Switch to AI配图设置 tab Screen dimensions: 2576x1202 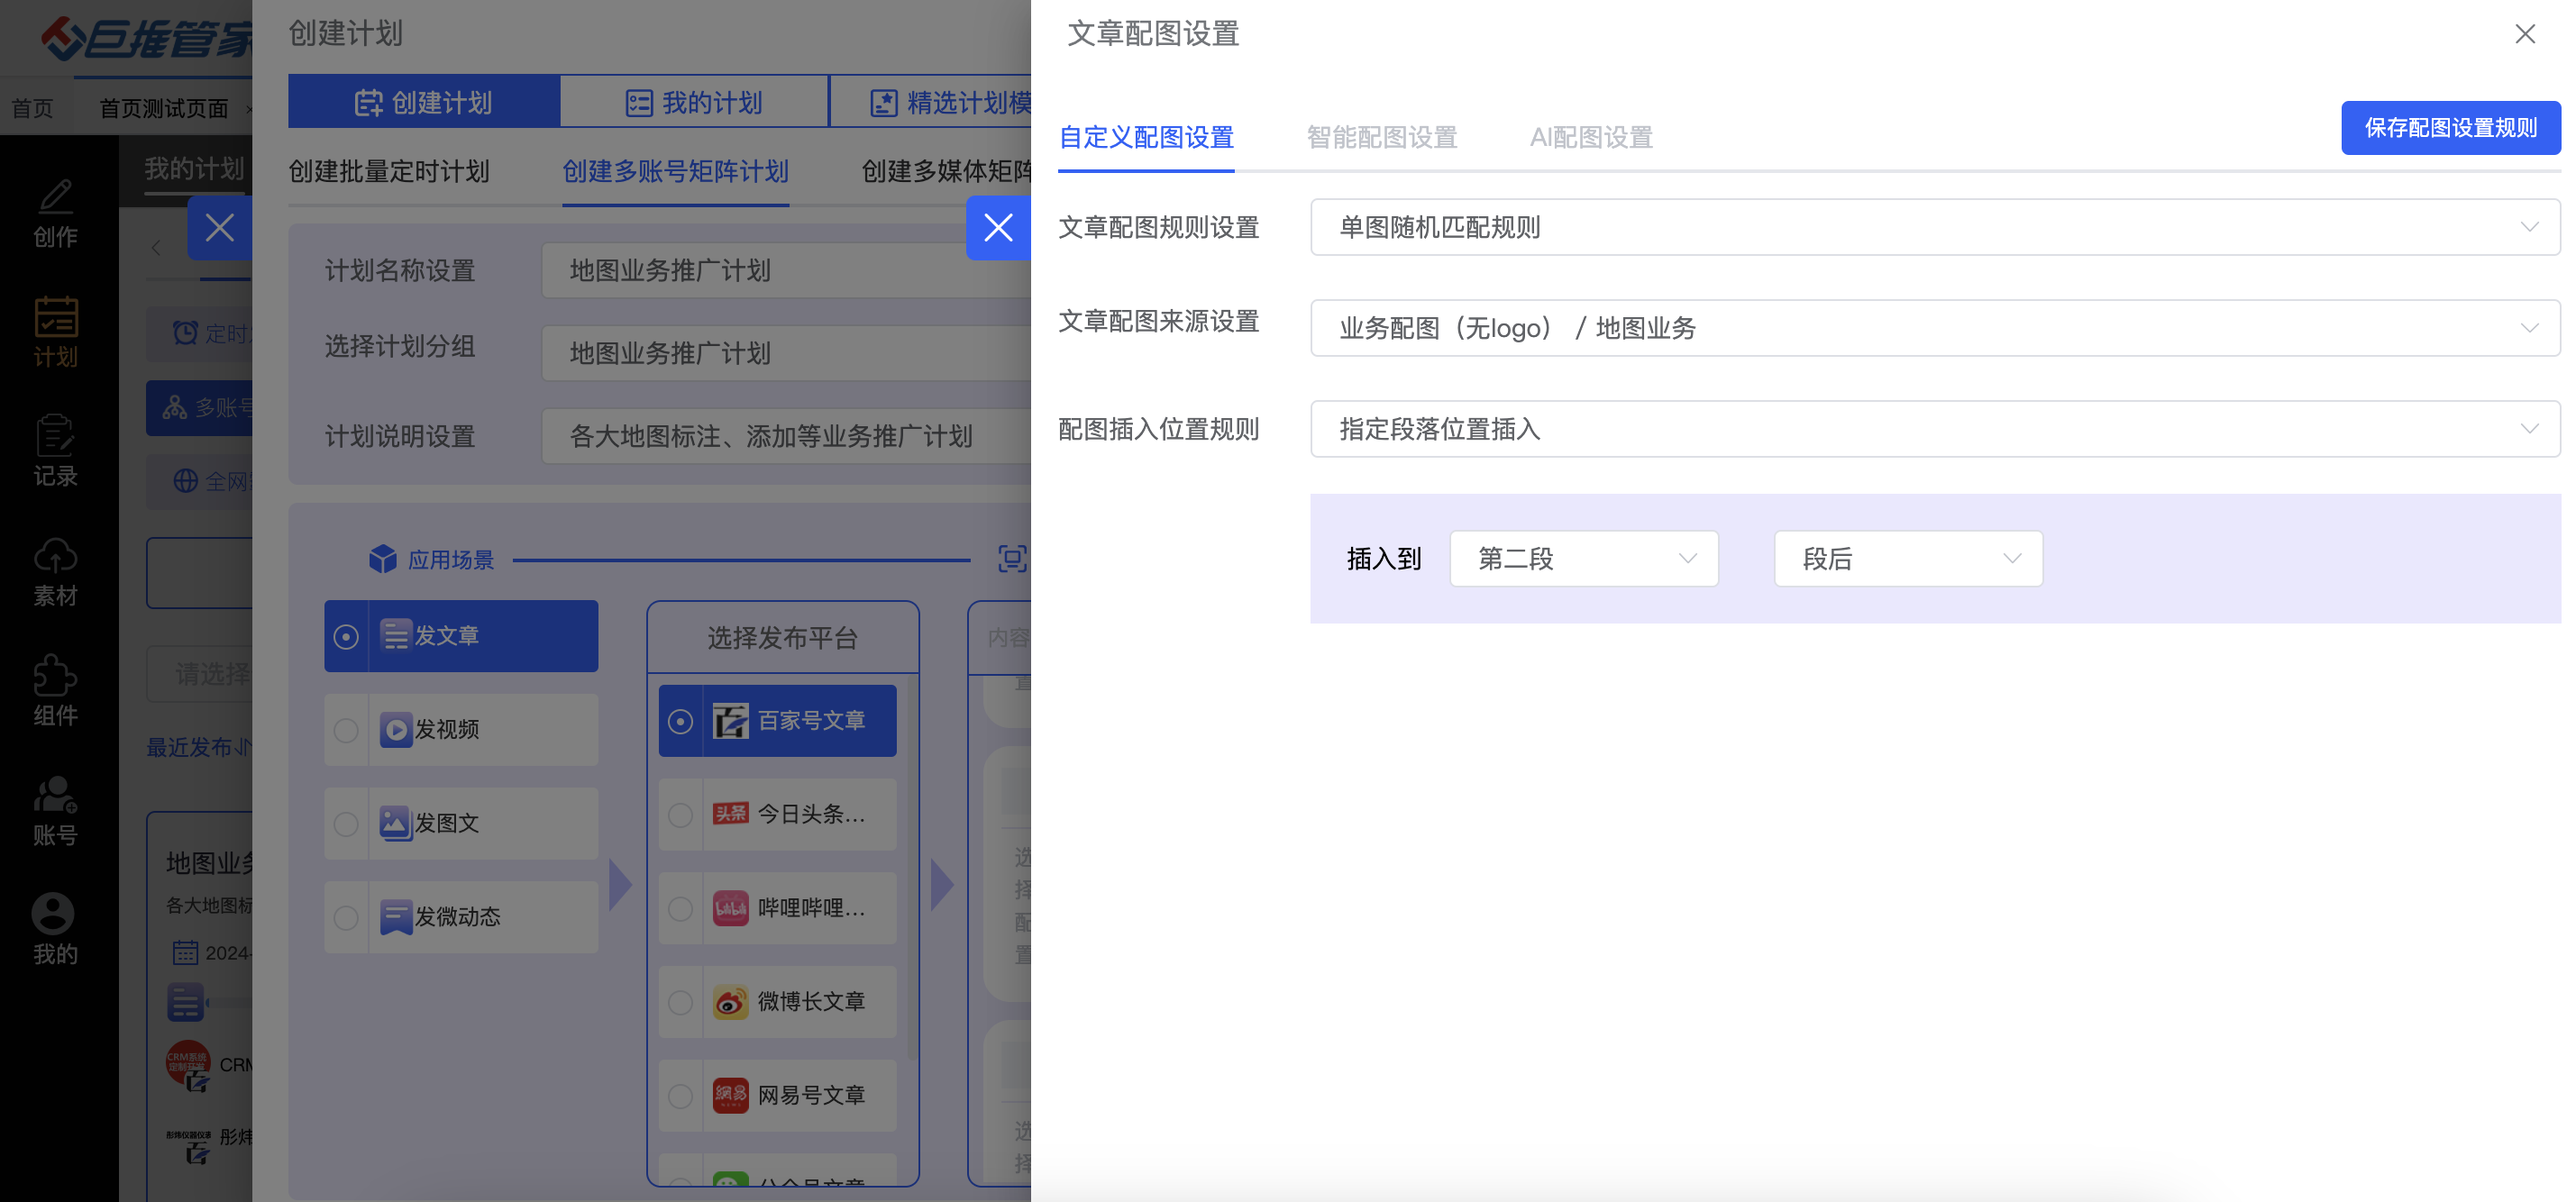[x=1590, y=138]
